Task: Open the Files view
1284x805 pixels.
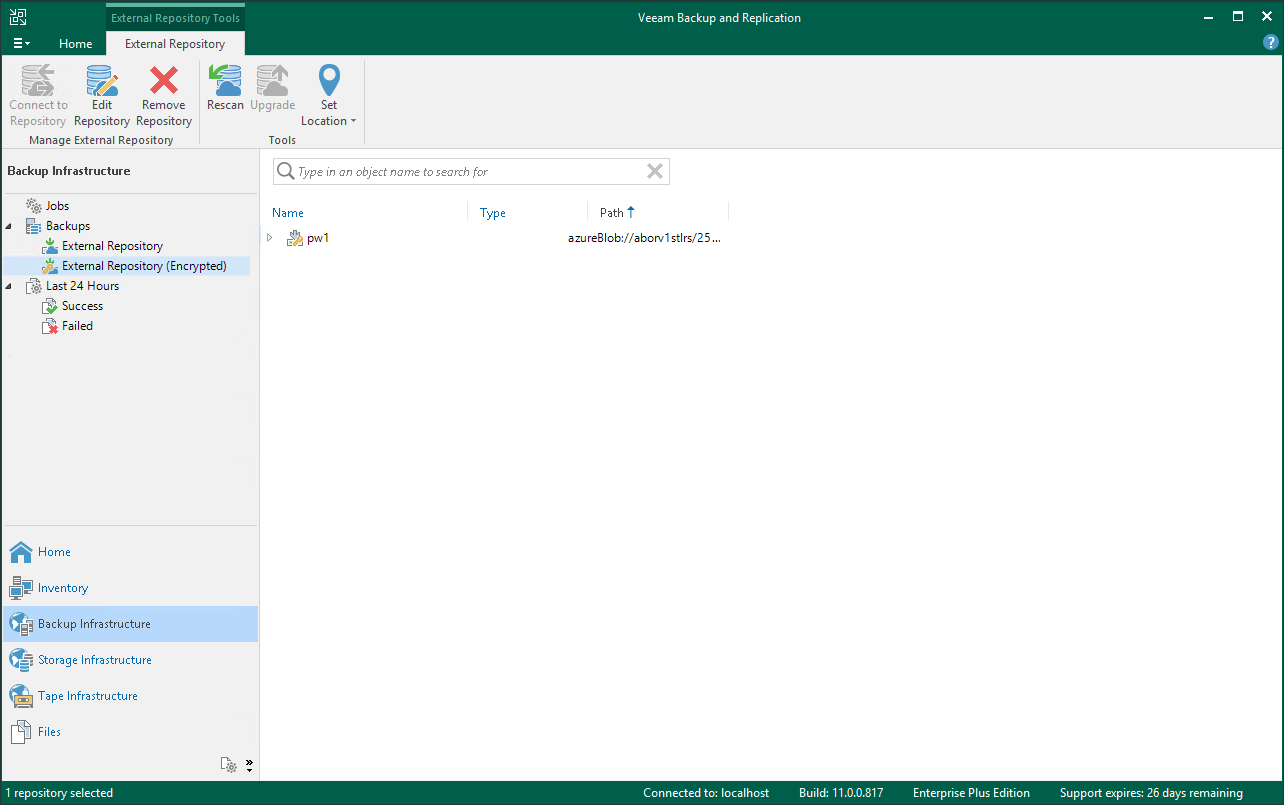Action: click(47, 731)
